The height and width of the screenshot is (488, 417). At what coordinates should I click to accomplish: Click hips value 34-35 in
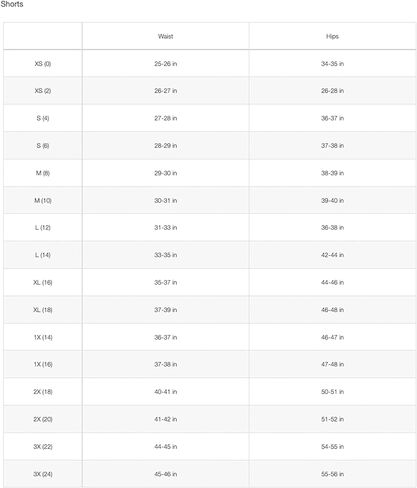point(332,64)
